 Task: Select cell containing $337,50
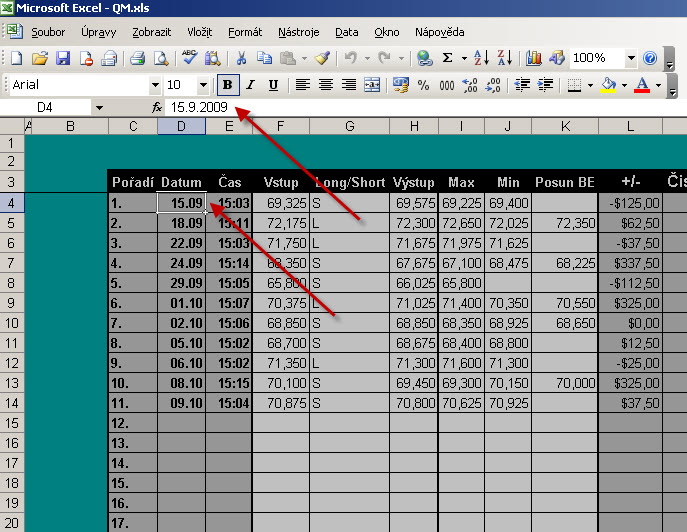630,263
